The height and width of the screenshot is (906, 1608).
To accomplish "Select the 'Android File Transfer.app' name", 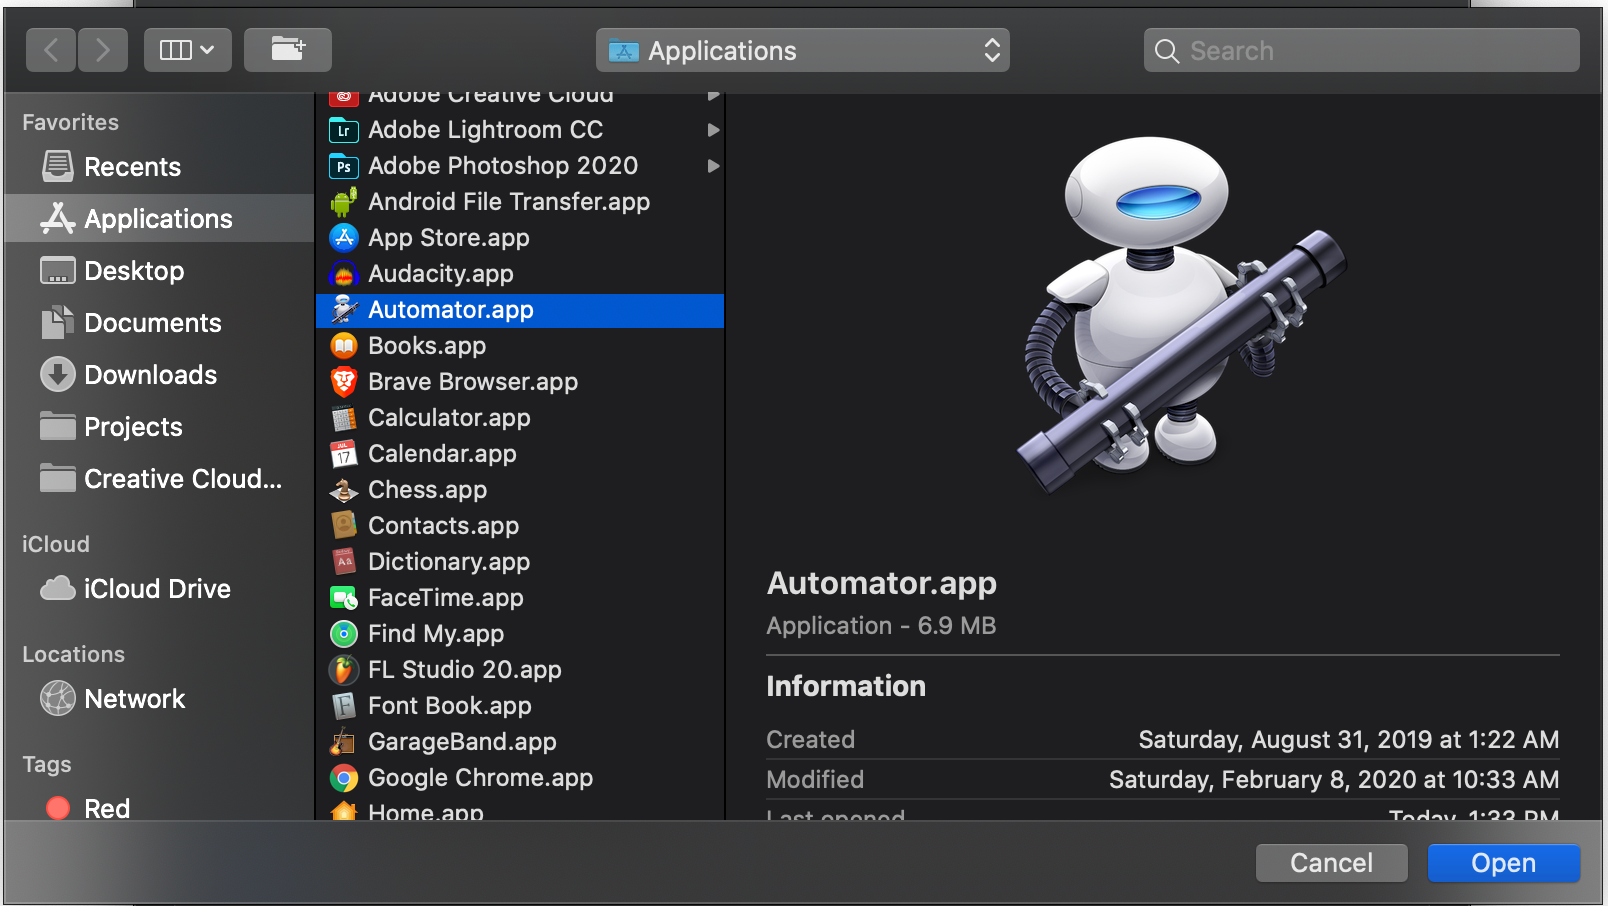I will click(x=509, y=202).
